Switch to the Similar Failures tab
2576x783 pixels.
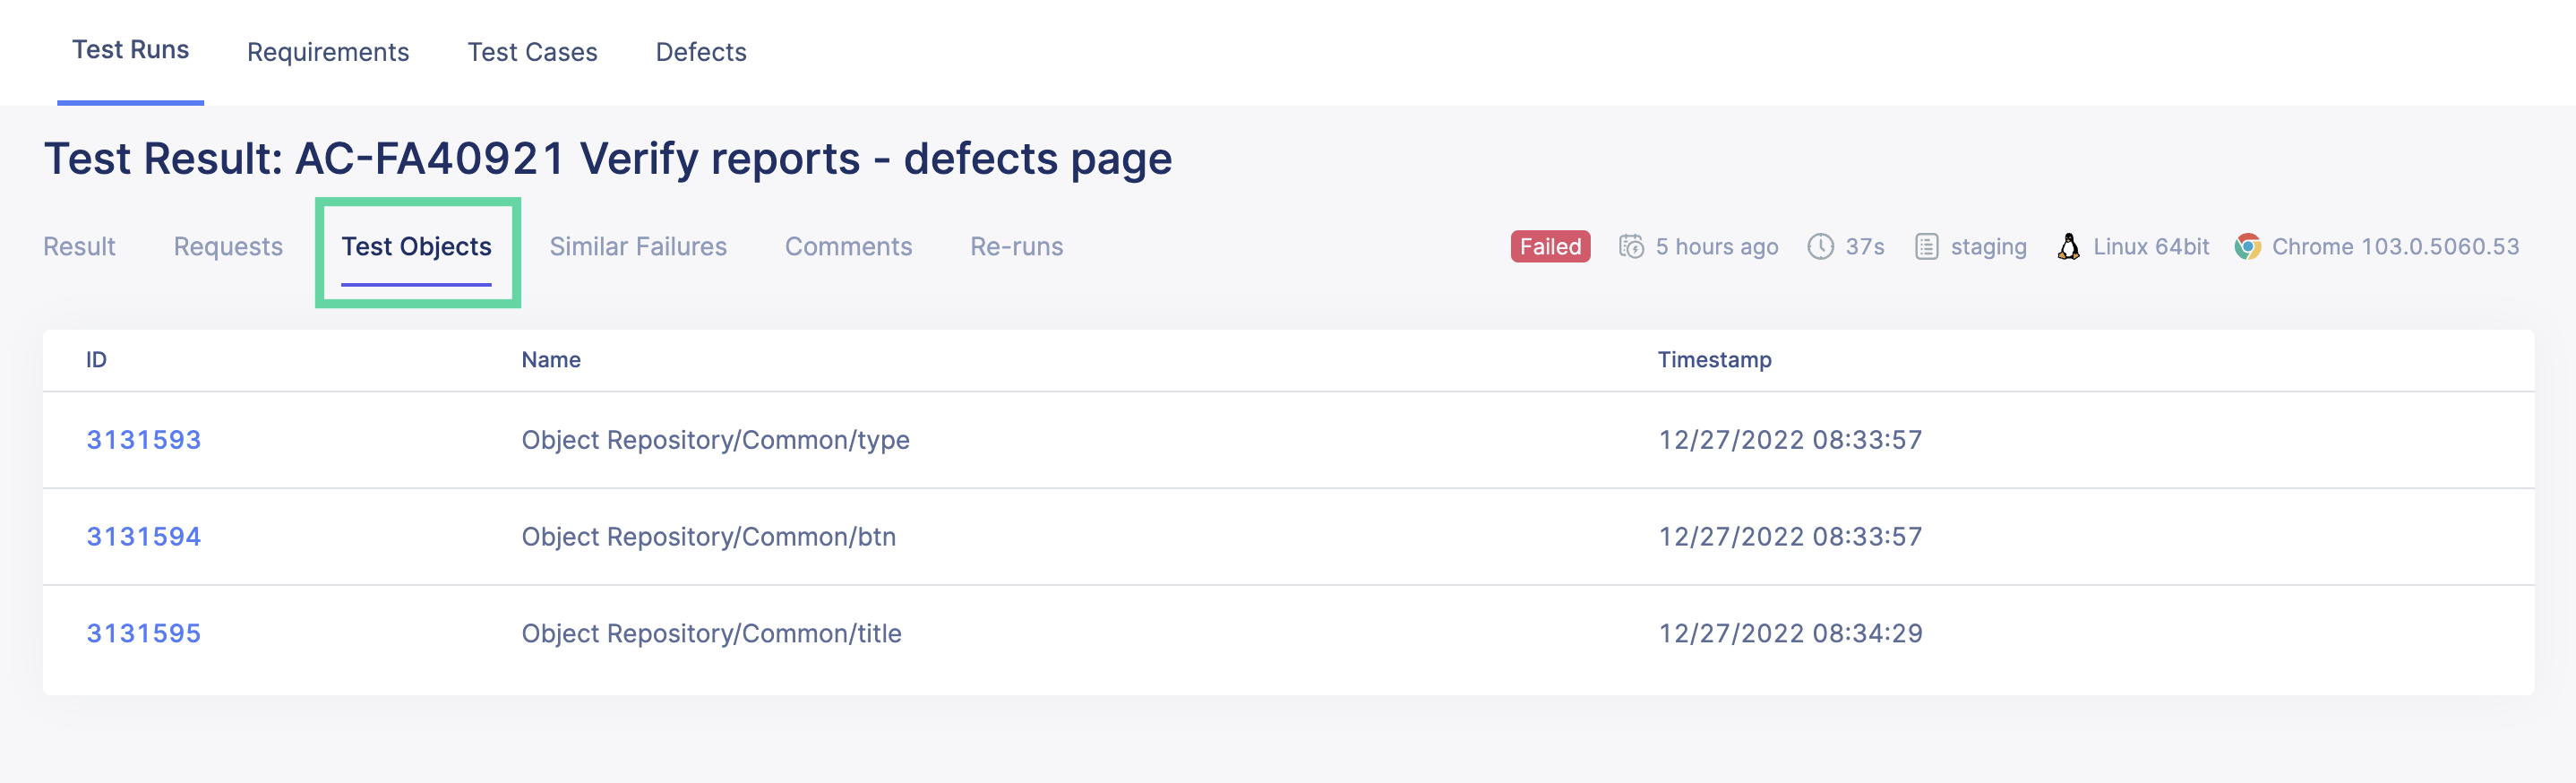[x=638, y=246]
